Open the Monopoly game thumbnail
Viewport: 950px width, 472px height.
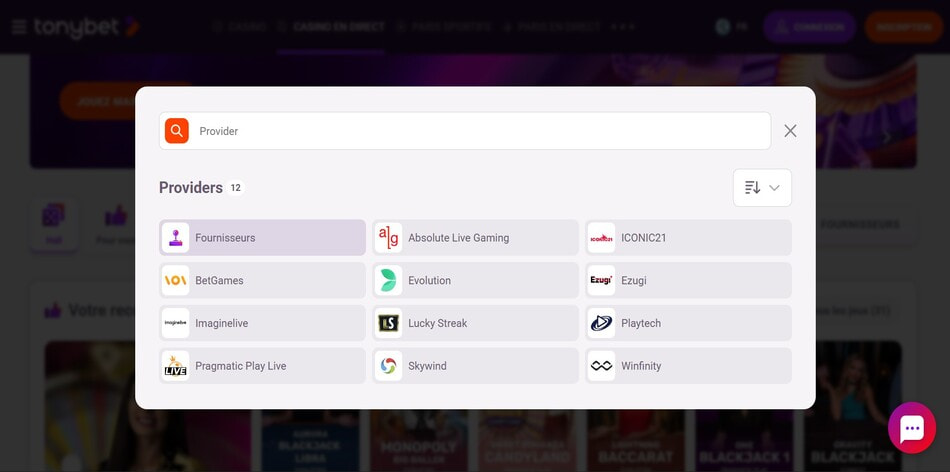point(419,441)
